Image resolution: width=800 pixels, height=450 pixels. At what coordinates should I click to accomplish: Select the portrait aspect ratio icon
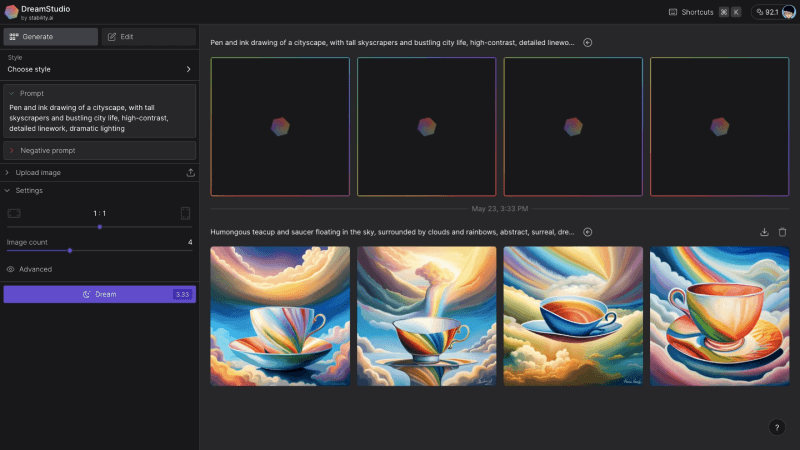pos(185,213)
